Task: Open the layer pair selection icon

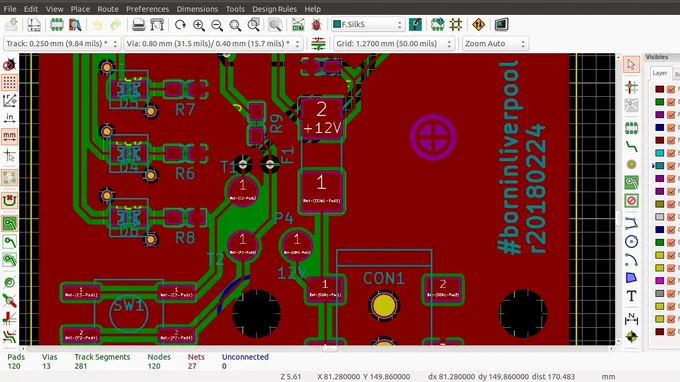Action: coord(415,25)
